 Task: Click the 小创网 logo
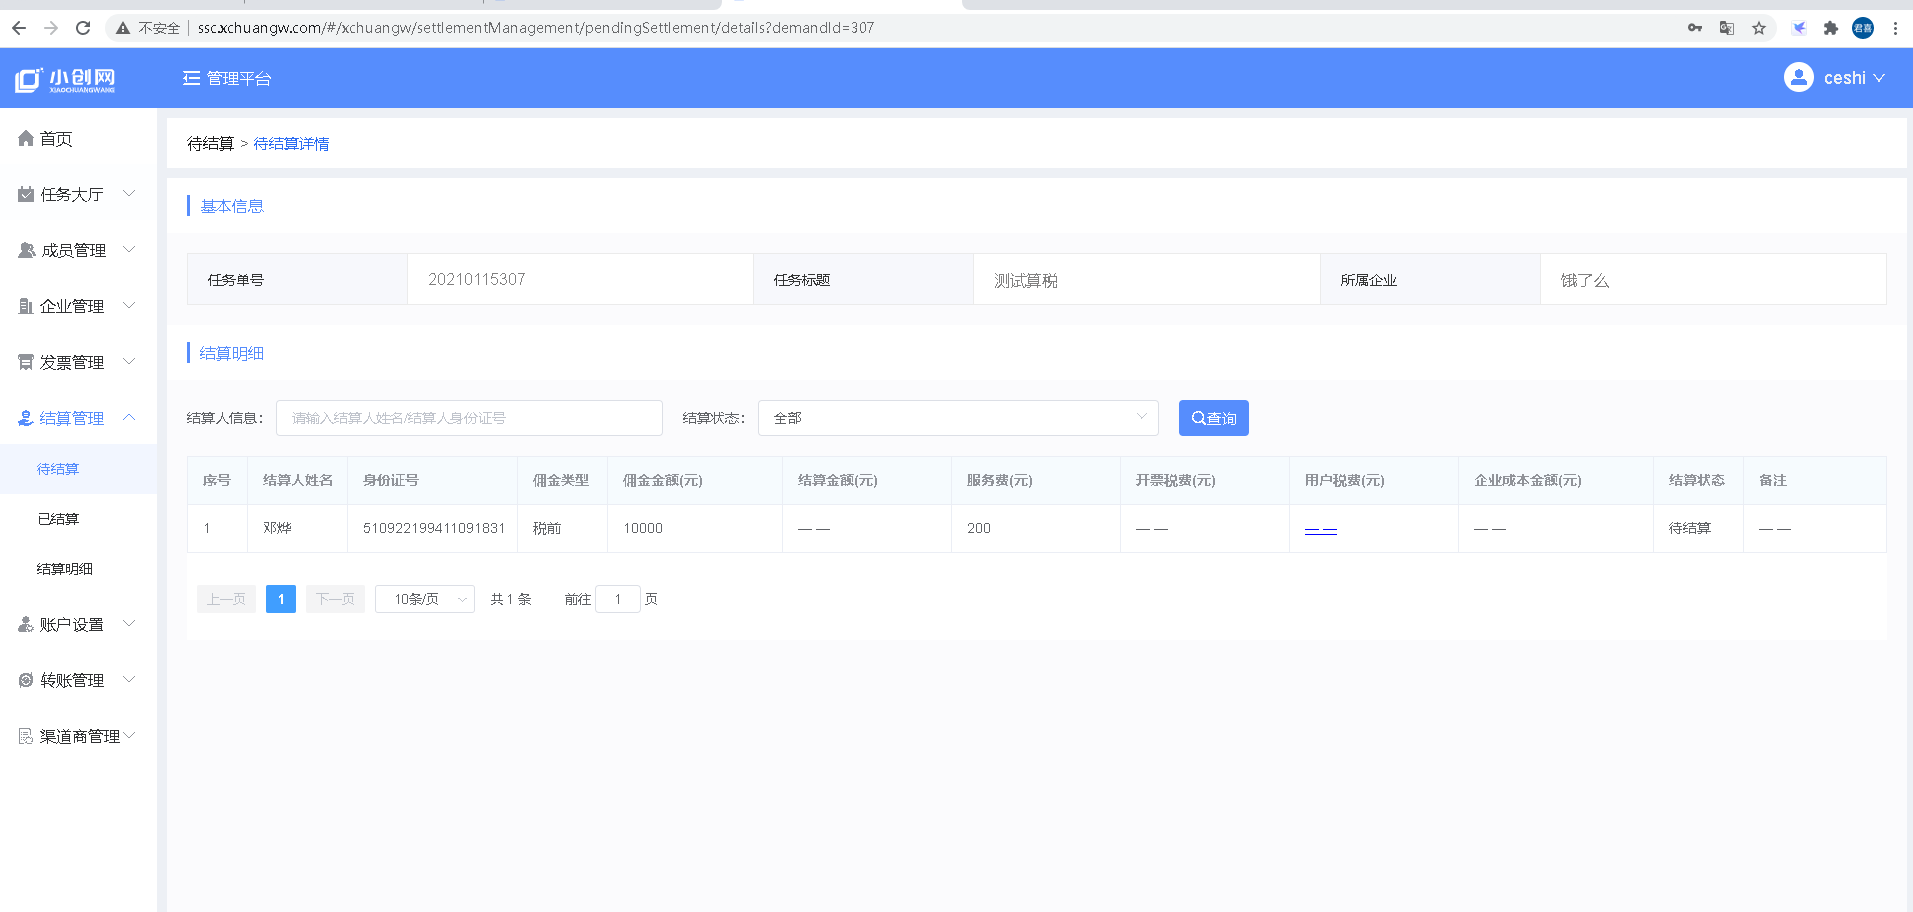66,80
